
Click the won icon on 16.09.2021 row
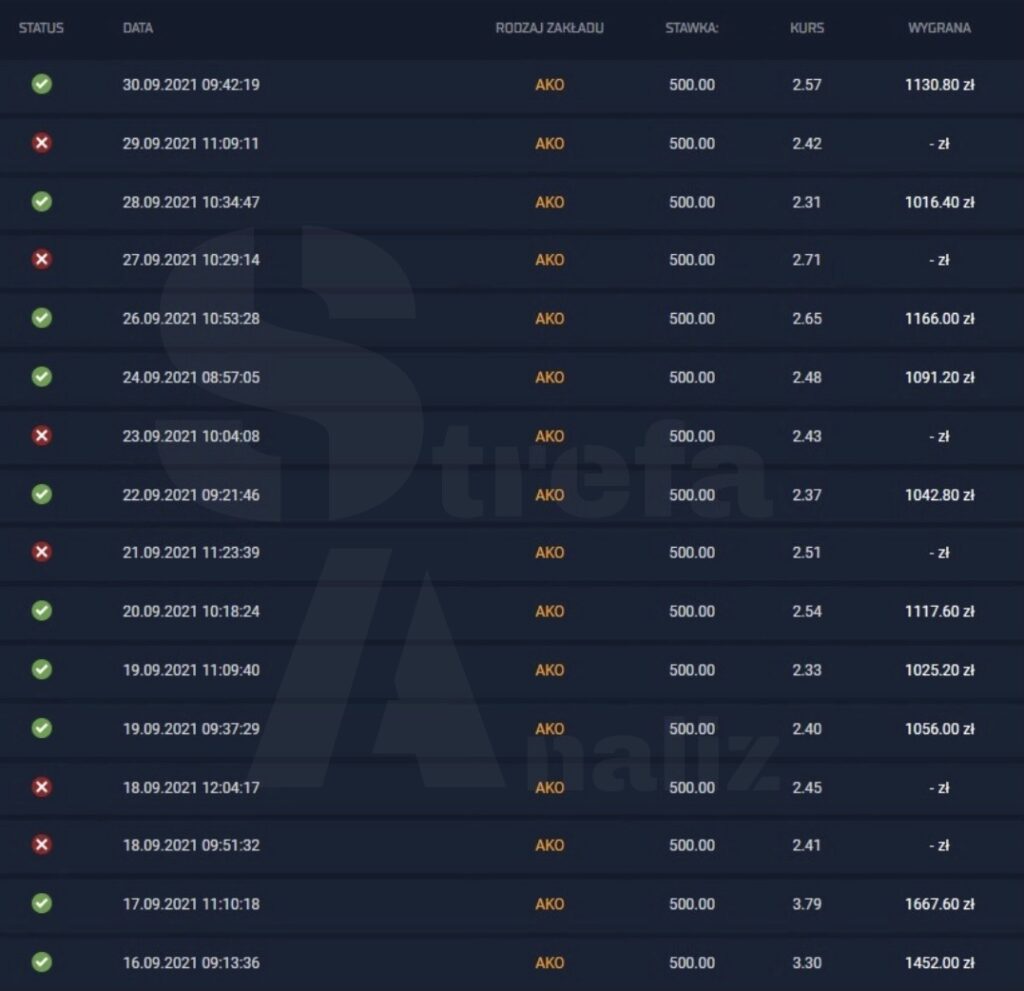42,962
